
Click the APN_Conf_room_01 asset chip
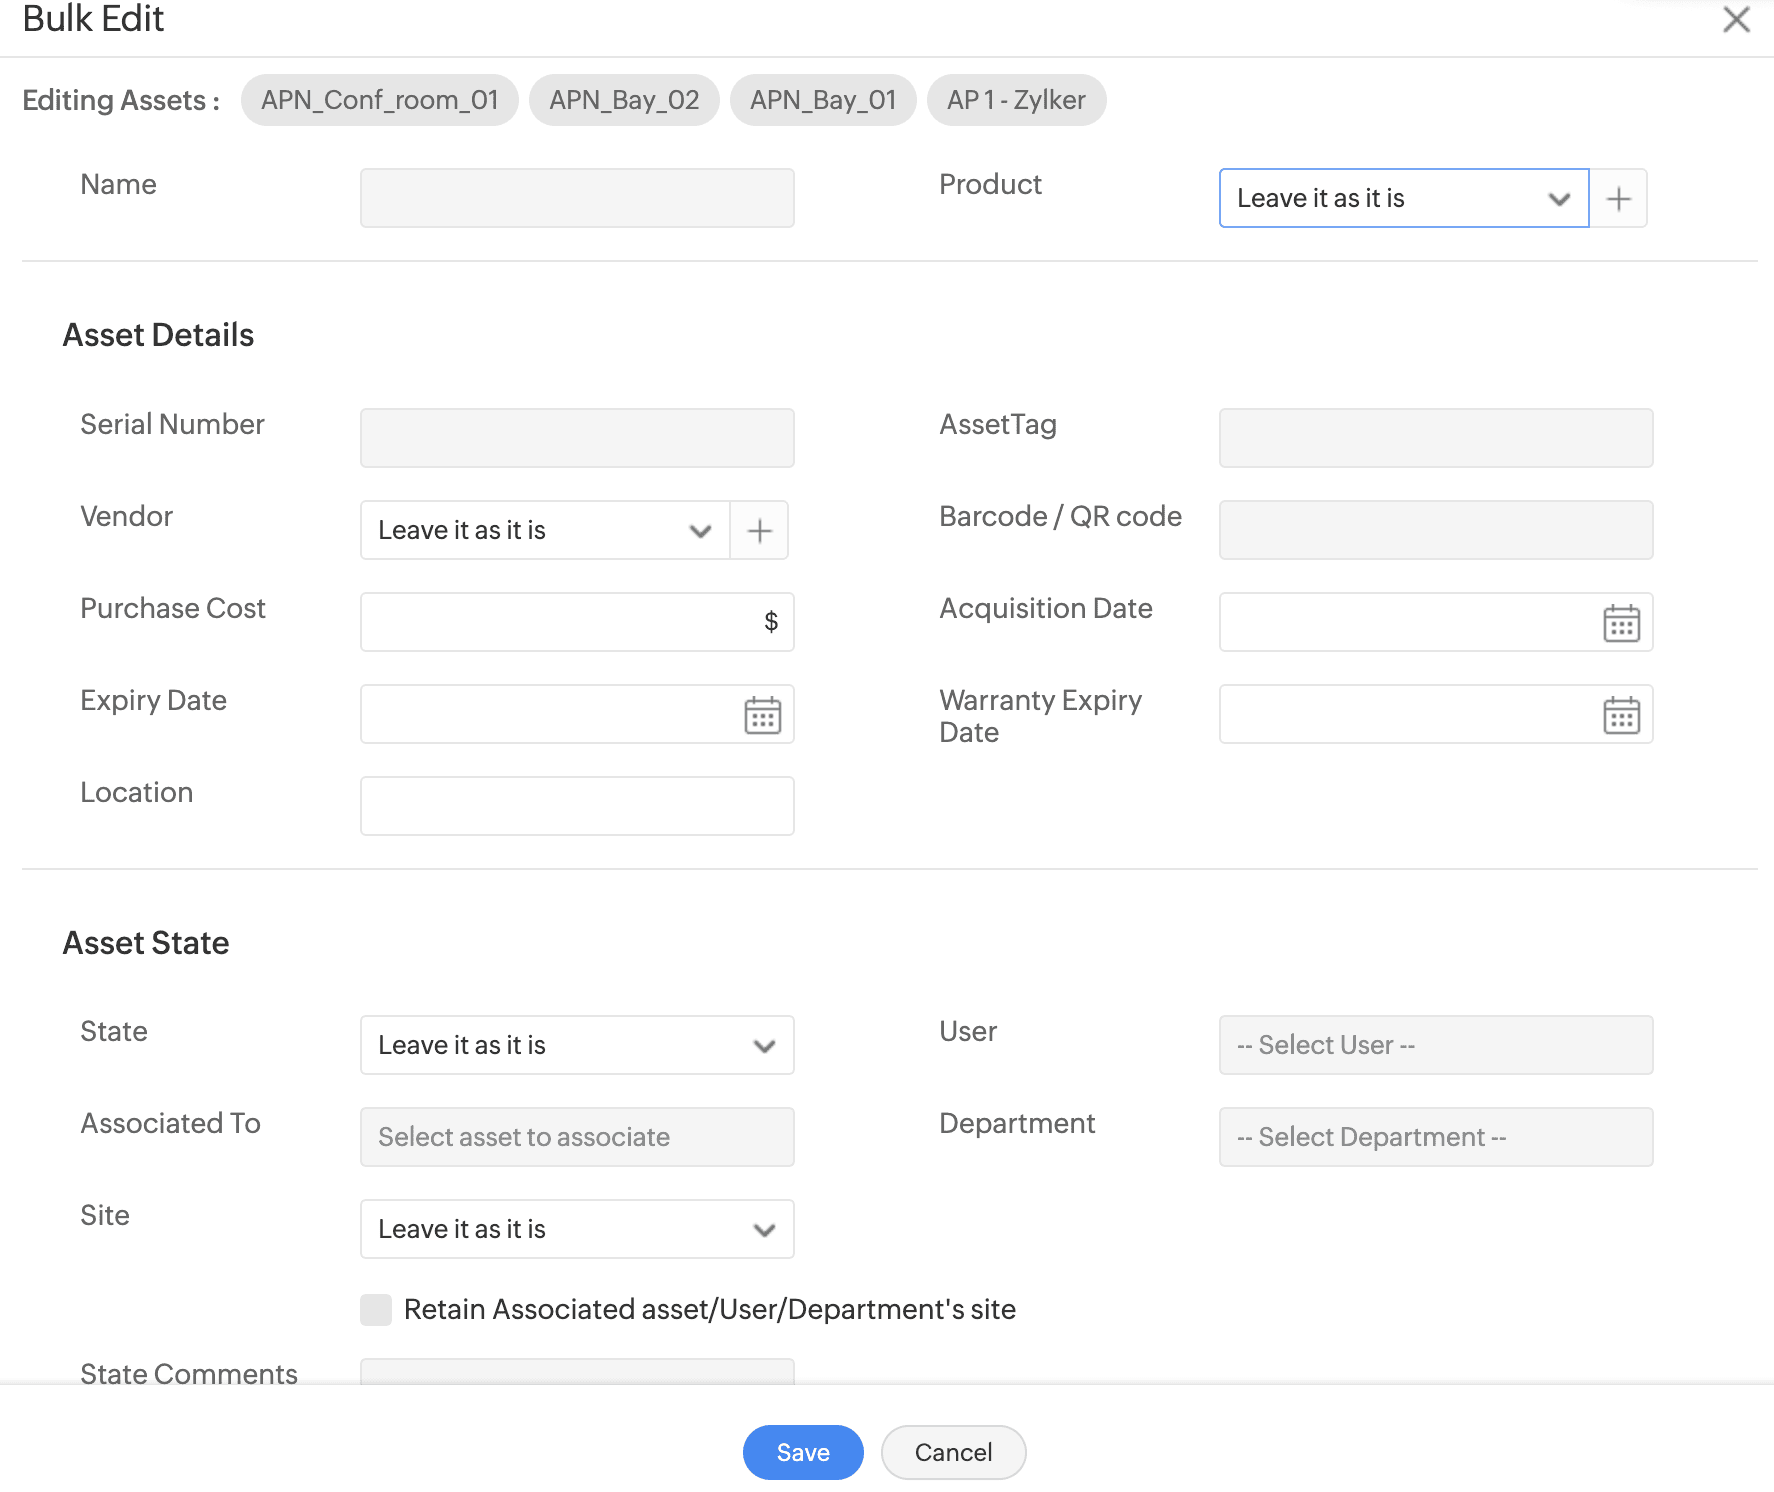point(379,100)
